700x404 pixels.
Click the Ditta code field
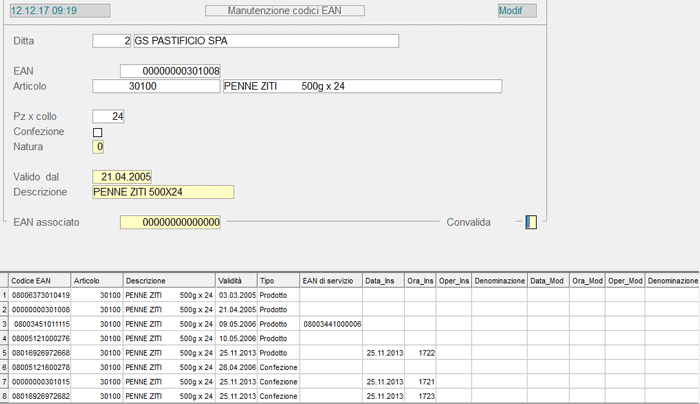(x=112, y=41)
